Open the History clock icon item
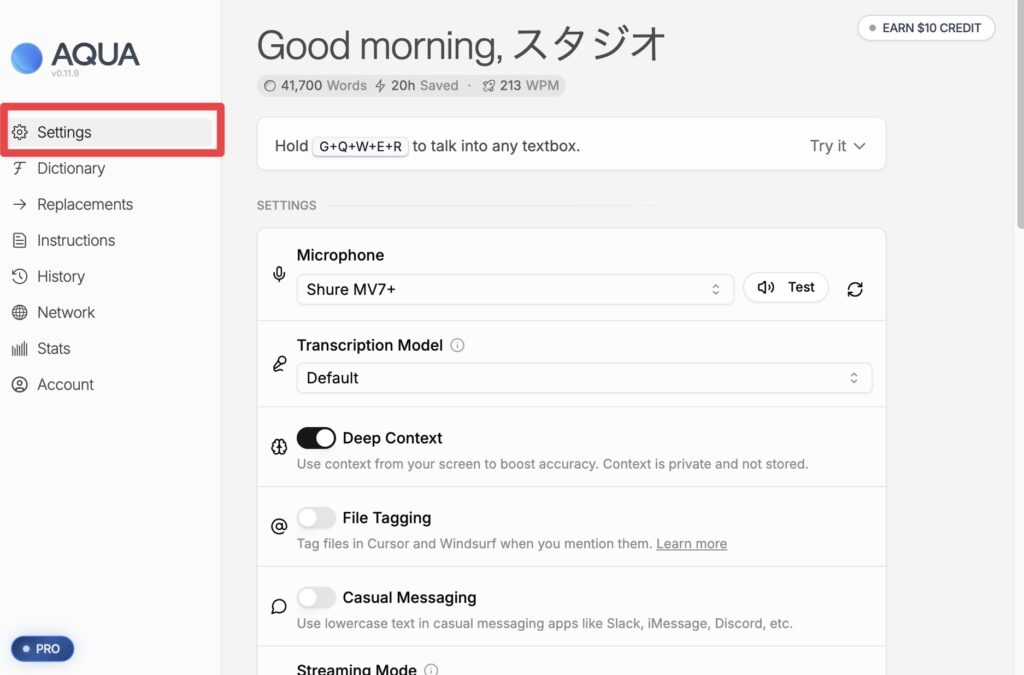 click(19, 276)
